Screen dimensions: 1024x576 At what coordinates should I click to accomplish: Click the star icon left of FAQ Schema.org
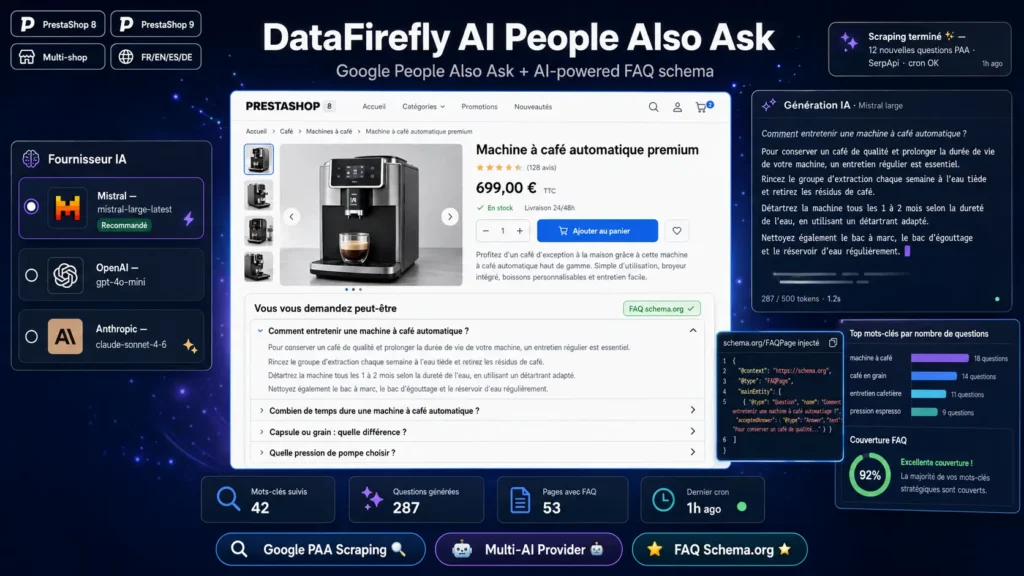(654, 549)
